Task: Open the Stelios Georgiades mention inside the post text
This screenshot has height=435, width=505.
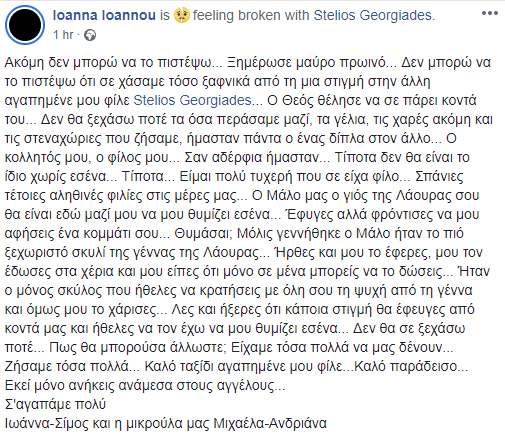Action: click(x=192, y=100)
